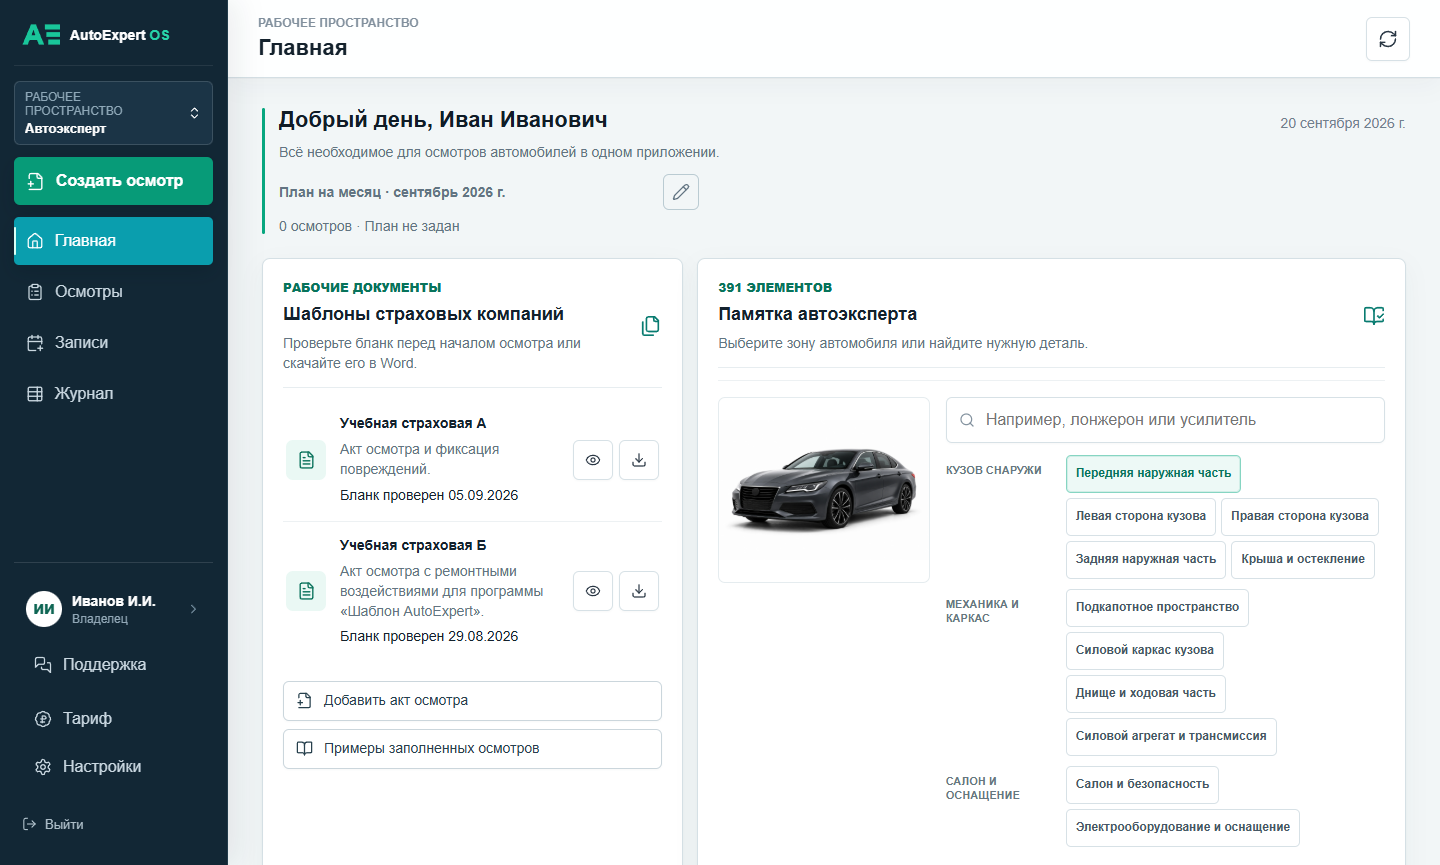
Task: Go to the Главная page
Action: coord(113,241)
